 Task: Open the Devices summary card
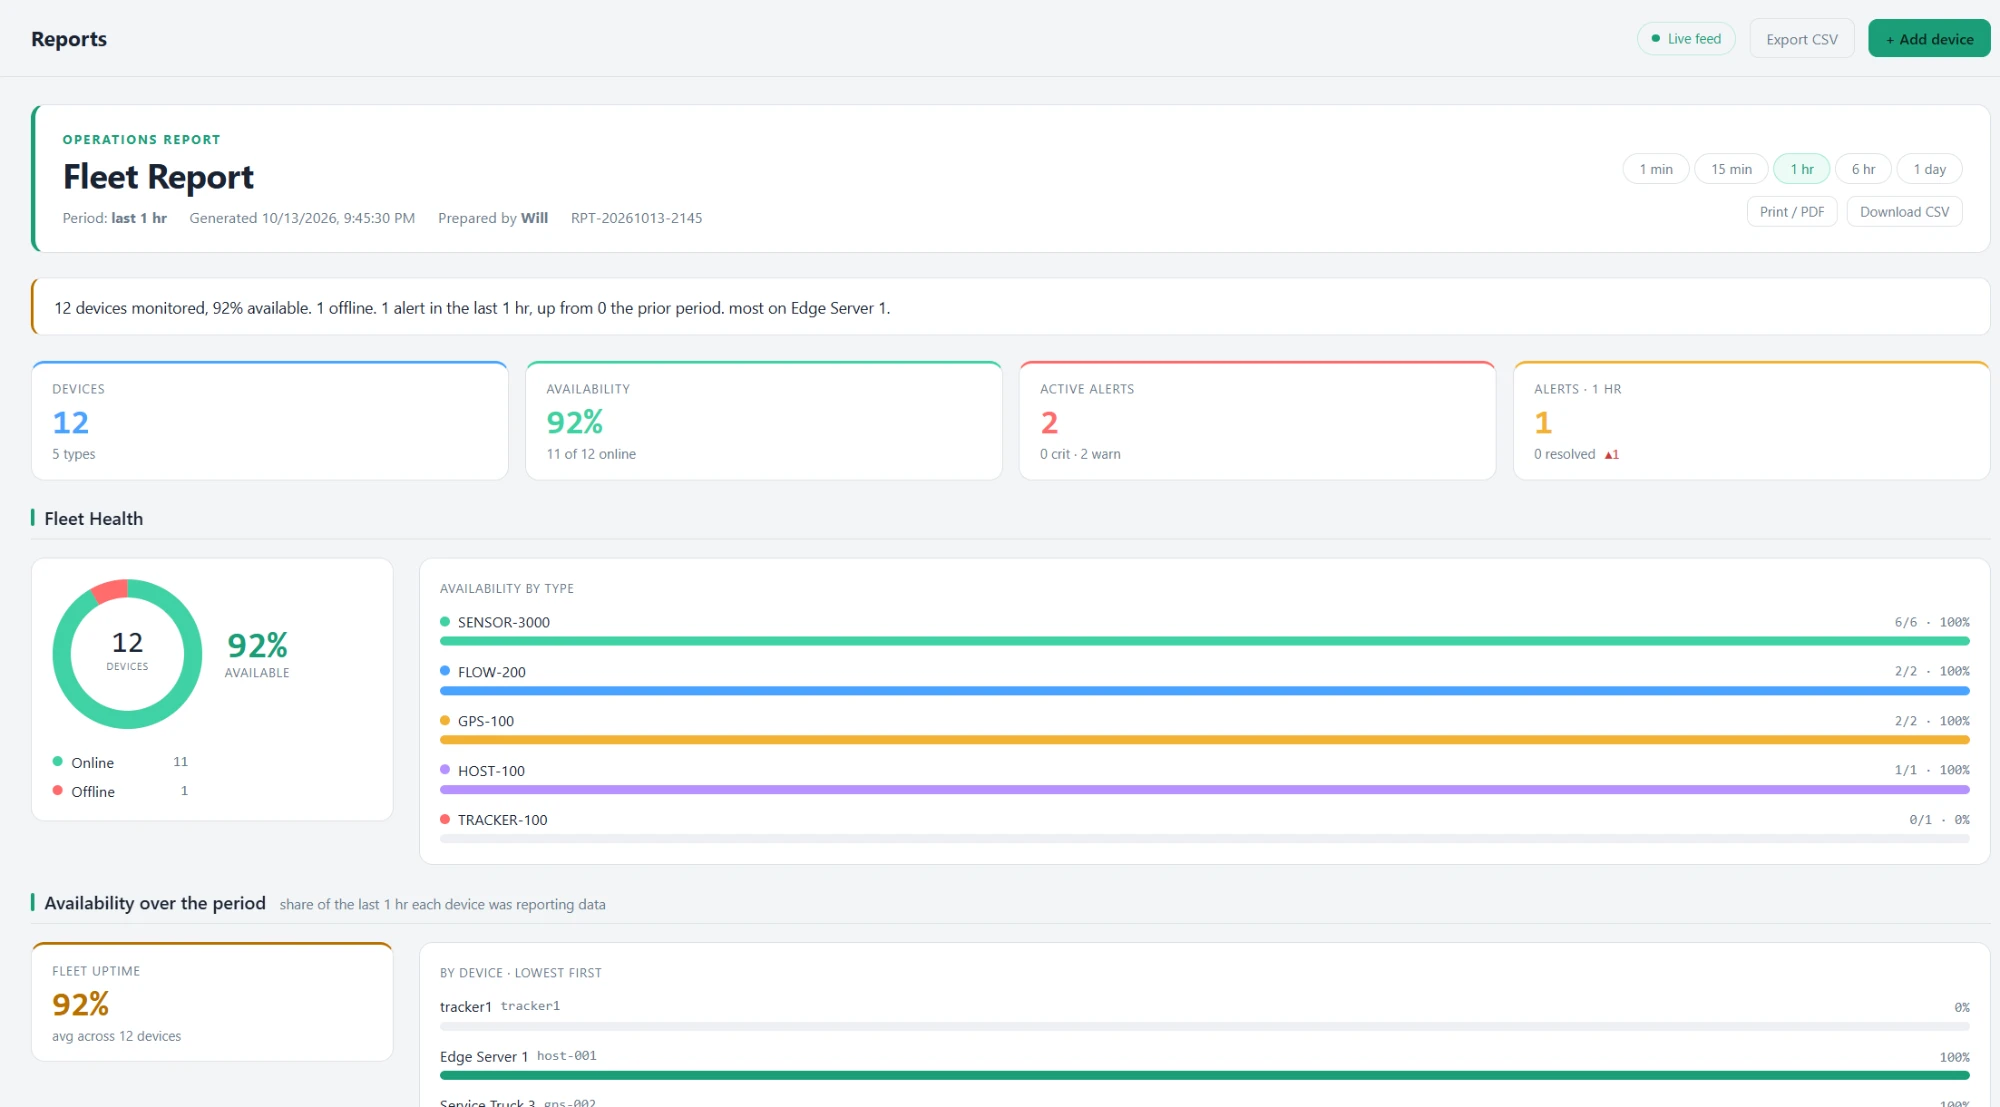[270, 421]
